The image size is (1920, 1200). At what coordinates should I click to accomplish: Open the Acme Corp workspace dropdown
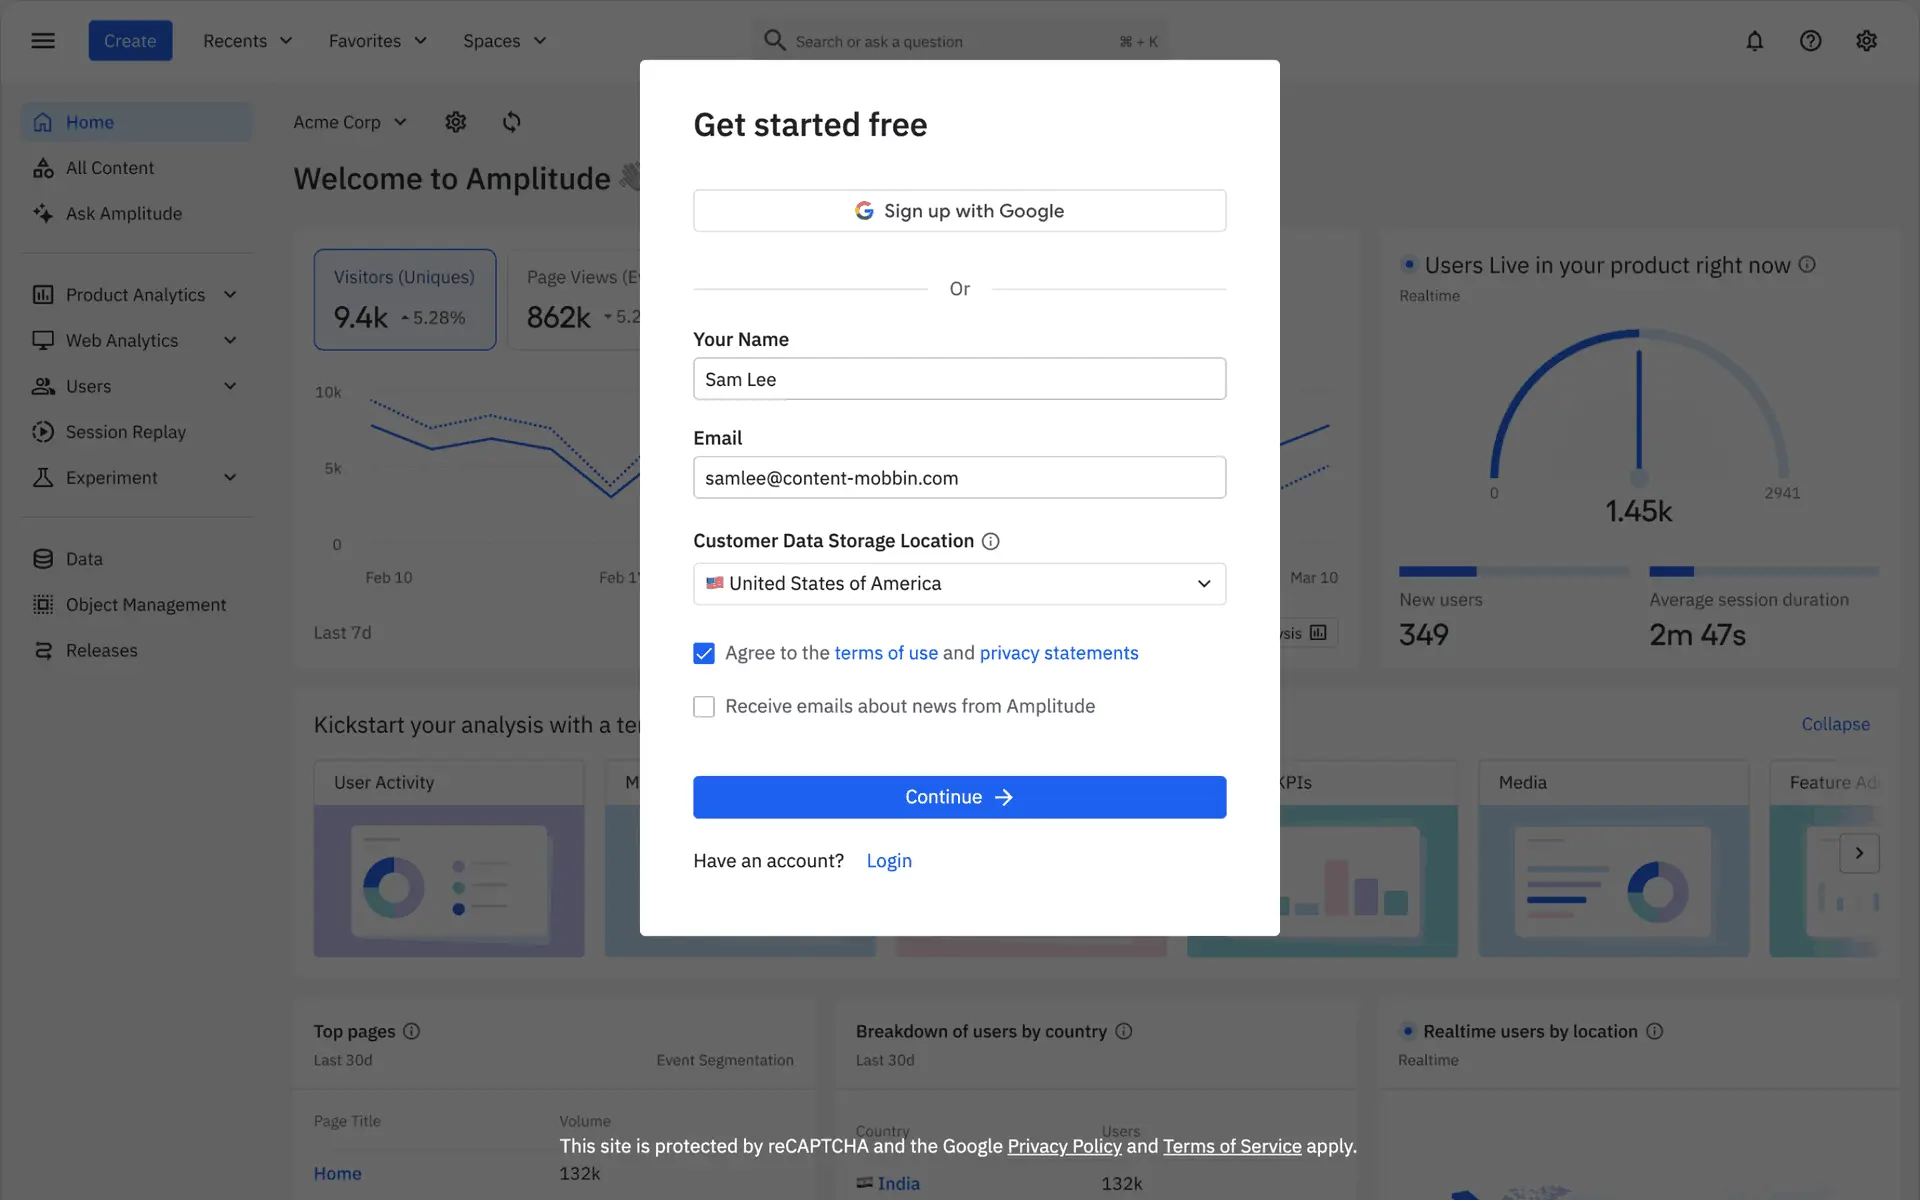(350, 122)
